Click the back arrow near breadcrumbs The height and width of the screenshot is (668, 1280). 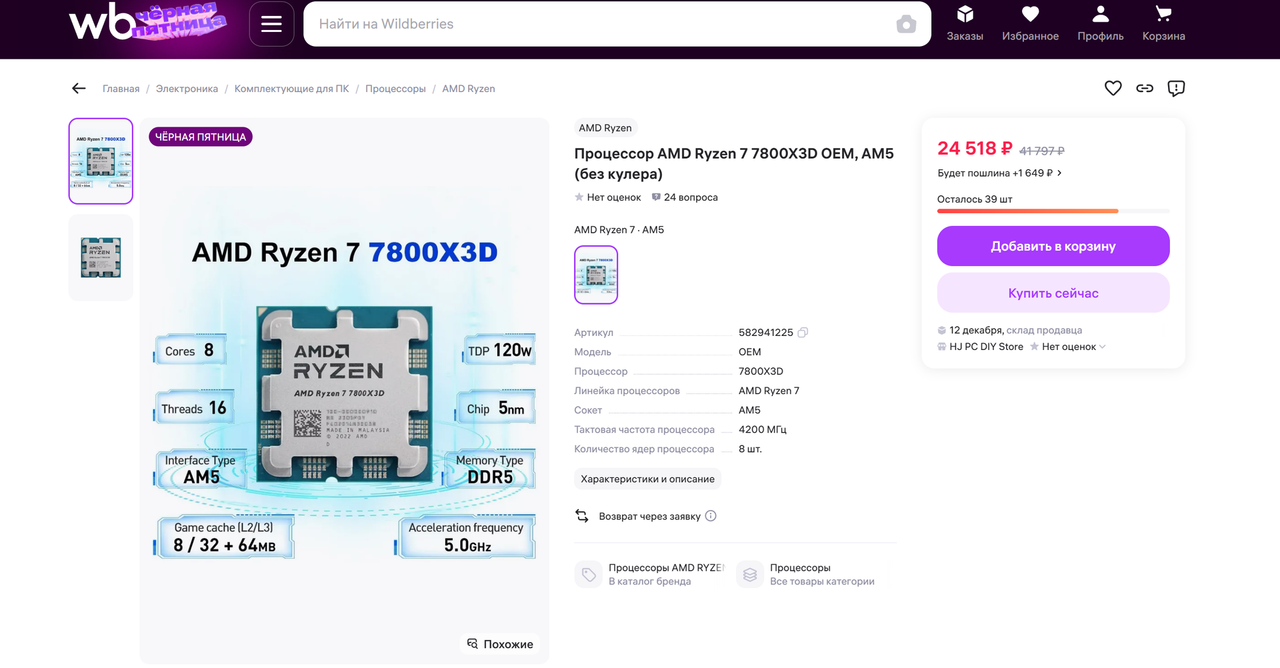coord(79,88)
